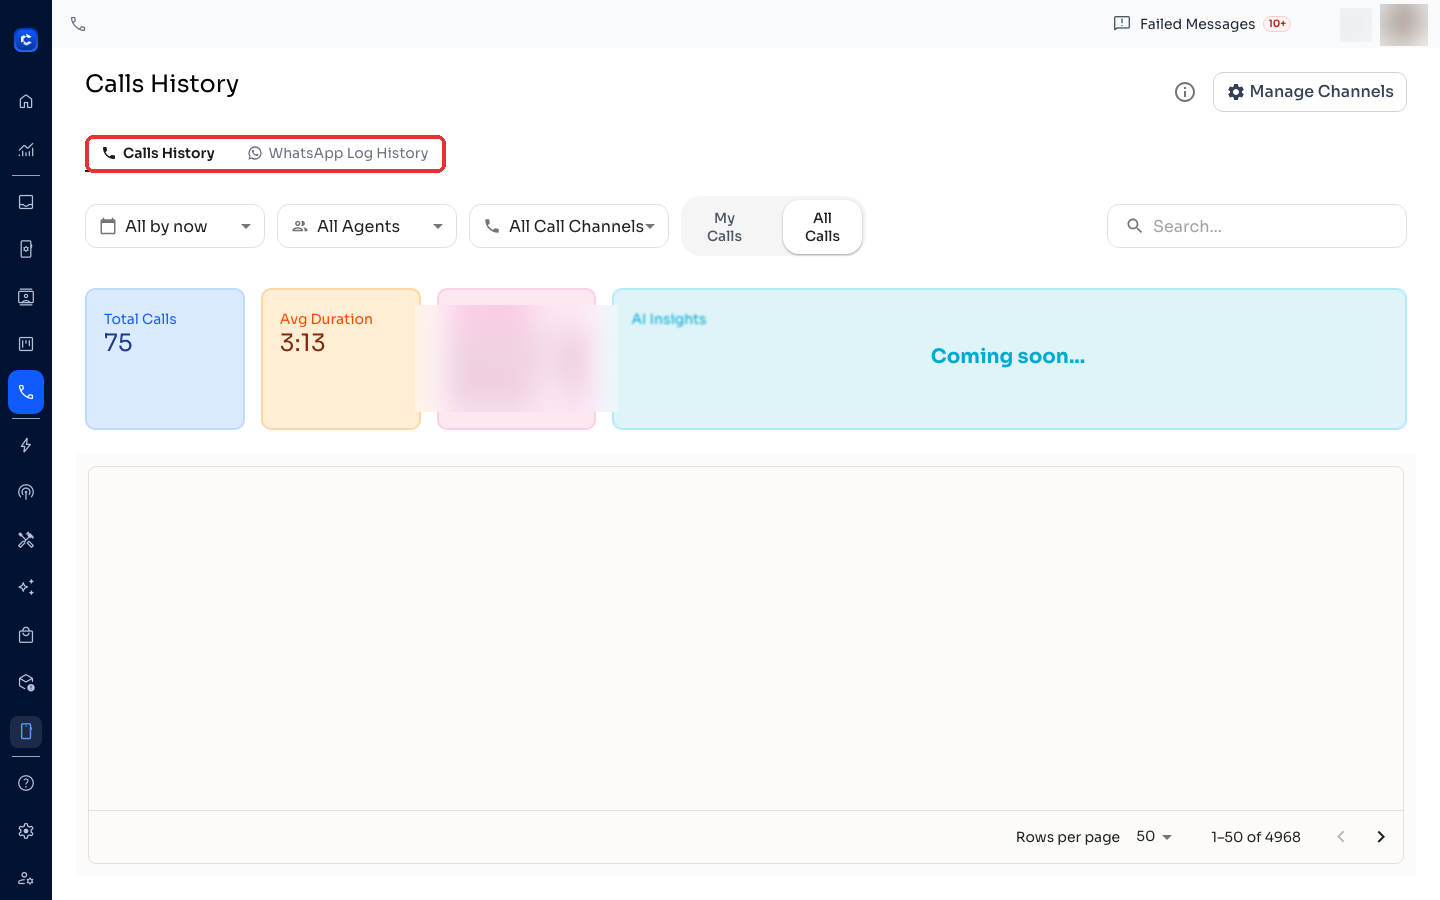Viewport: 1440px width, 900px height.
Task: Click the Total Calls card
Action: [165, 359]
